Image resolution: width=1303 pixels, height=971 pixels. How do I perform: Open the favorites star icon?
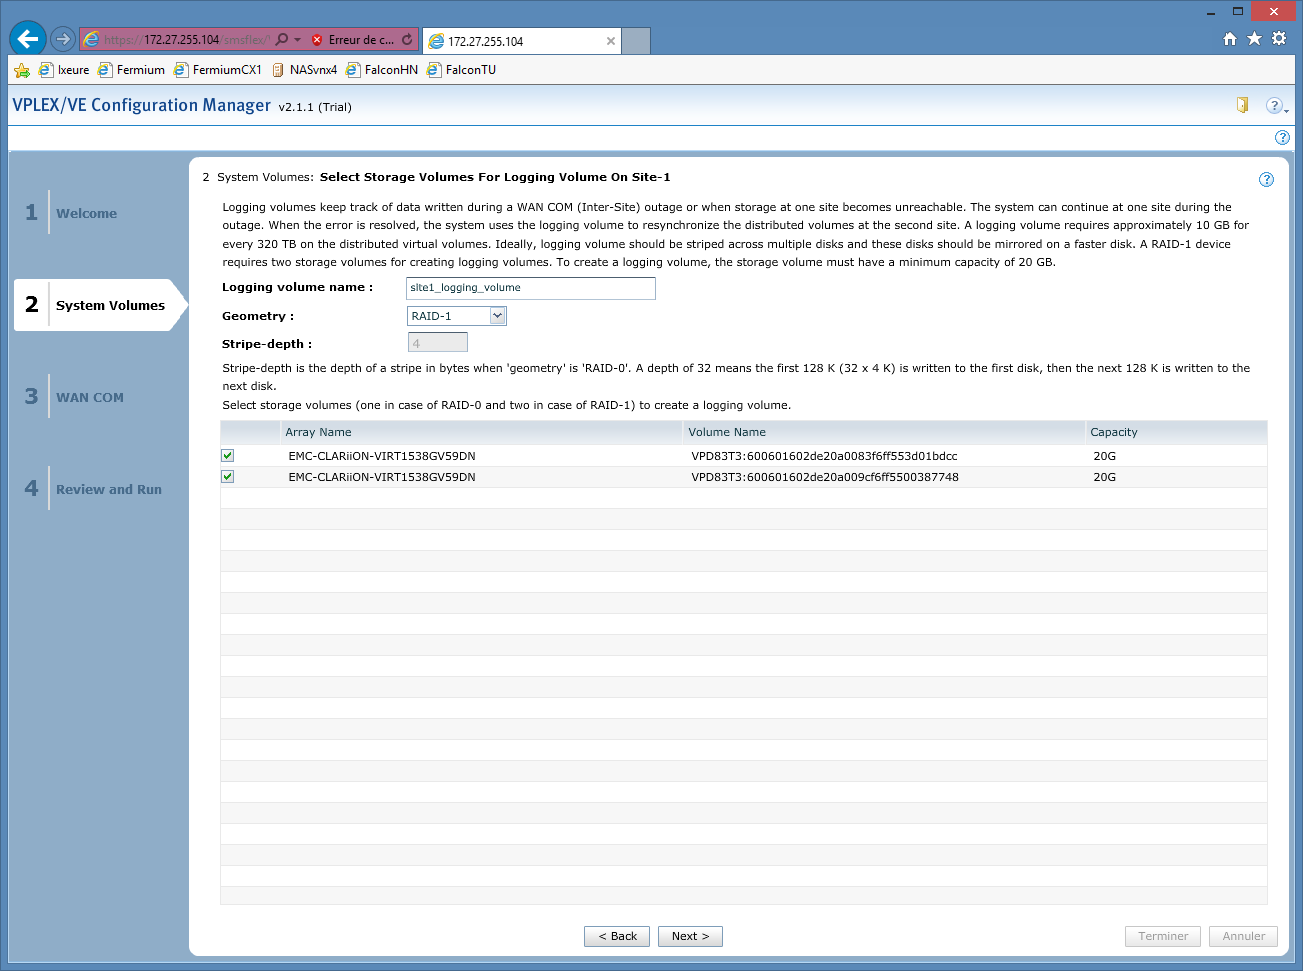pyautogui.click(x=1254, y=39)
